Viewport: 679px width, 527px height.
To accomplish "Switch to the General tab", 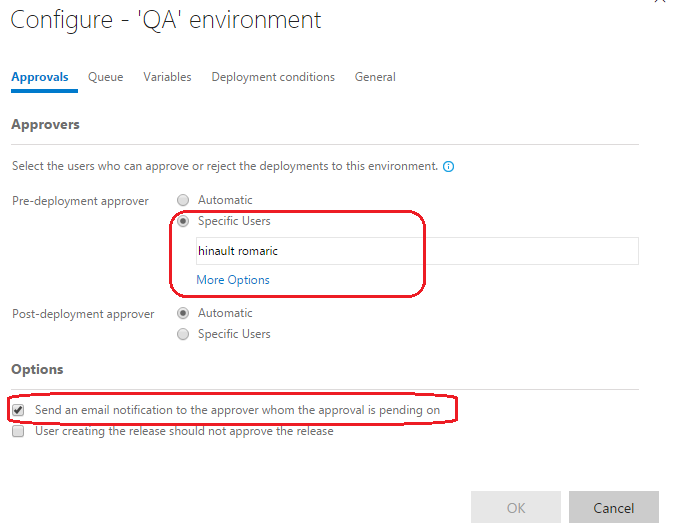I will click(x=375, y=77).
